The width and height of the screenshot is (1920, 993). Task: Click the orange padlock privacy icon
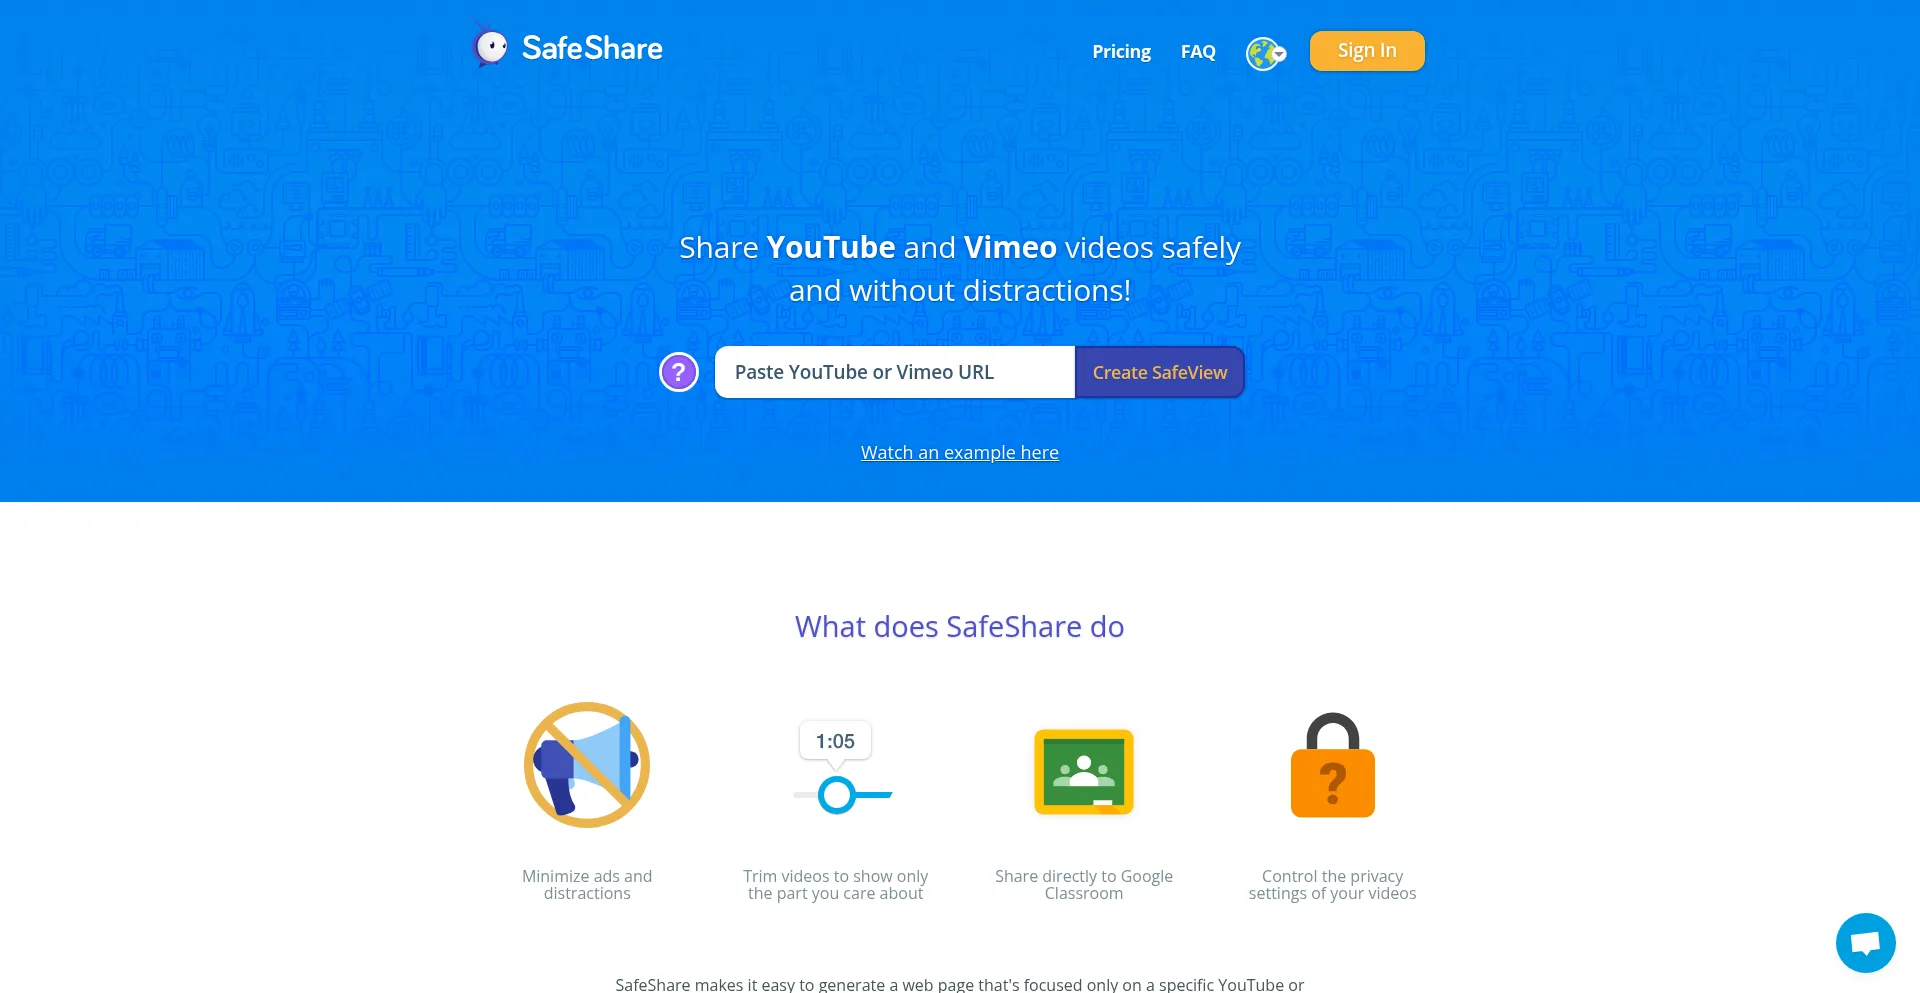[1333, 765]
